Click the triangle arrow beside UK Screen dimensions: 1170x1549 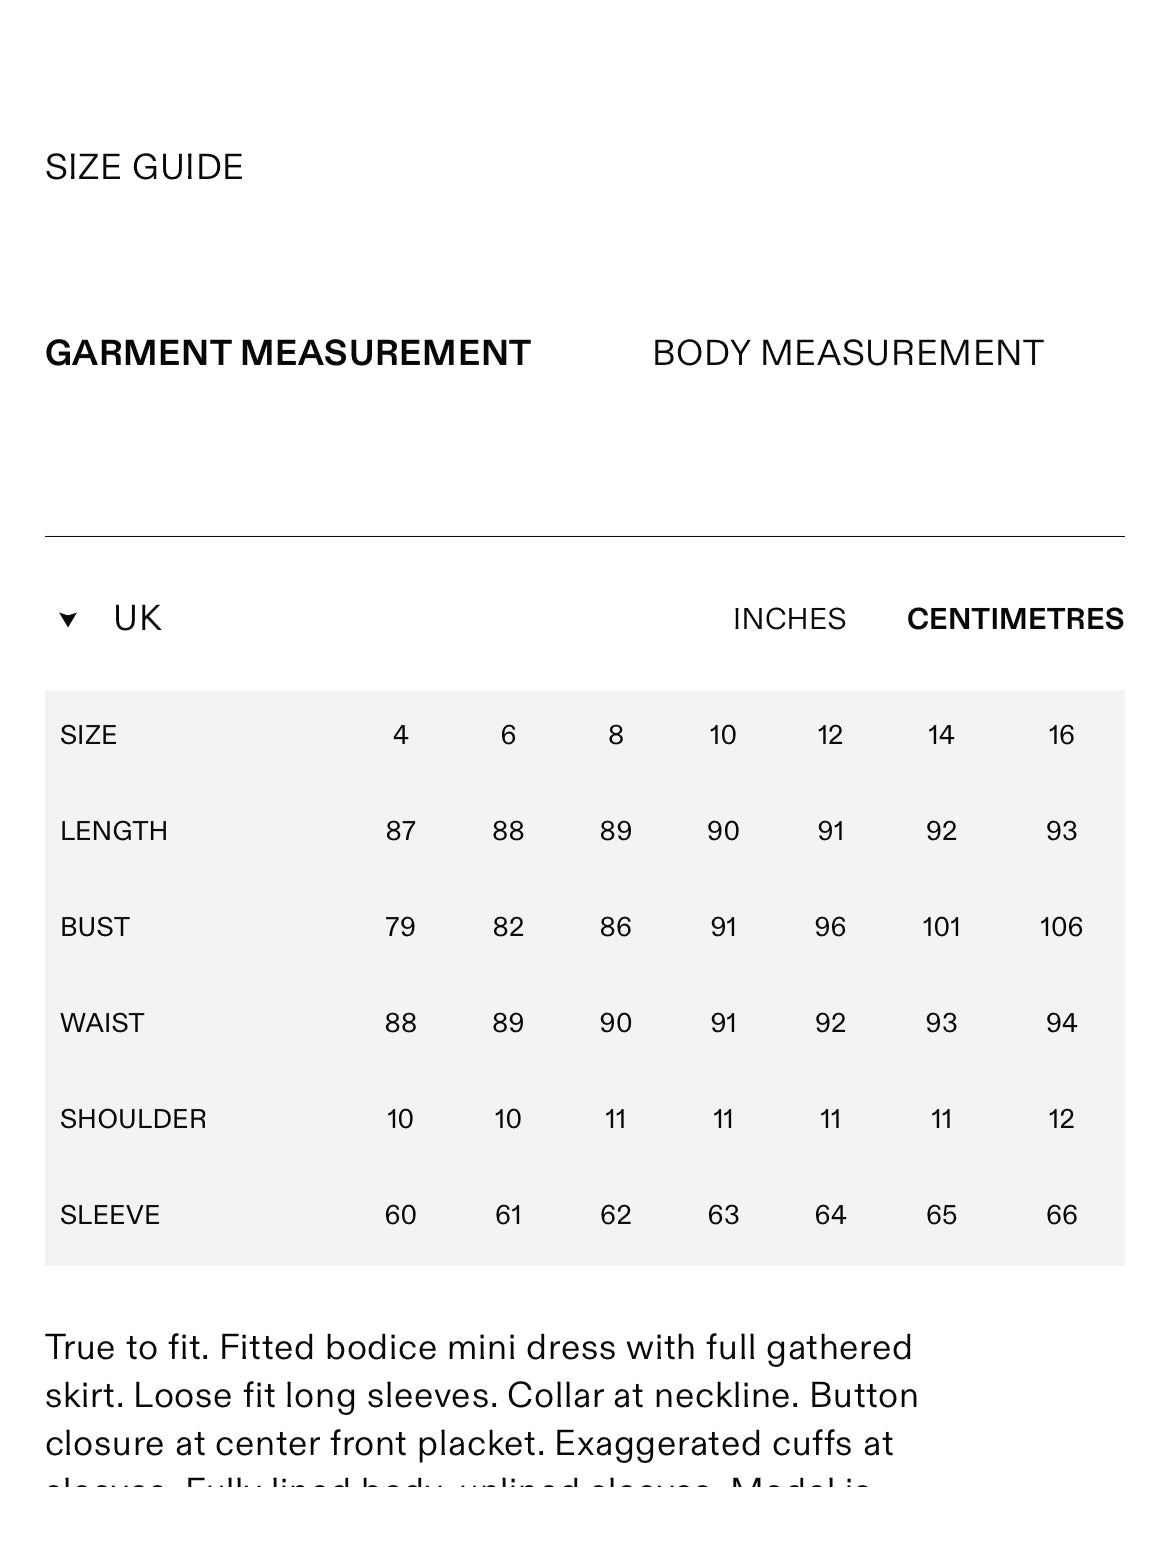click(x=68, y=620)
